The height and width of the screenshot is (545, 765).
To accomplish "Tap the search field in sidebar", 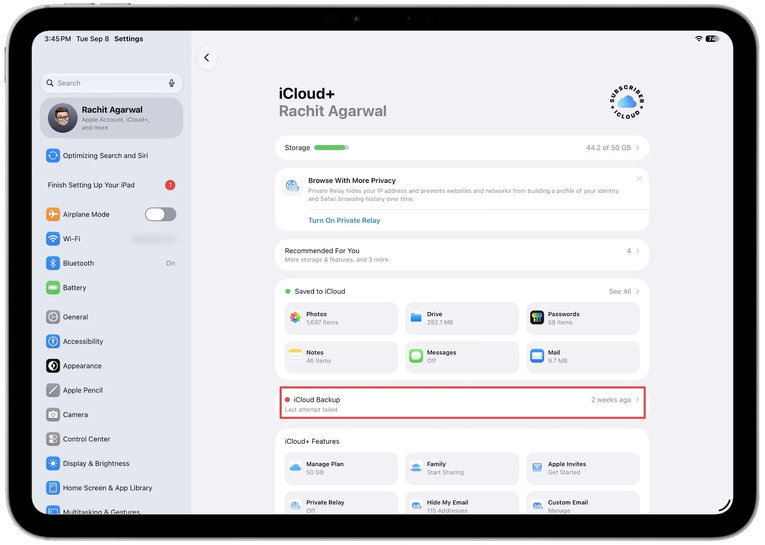I will pos(111,83).
